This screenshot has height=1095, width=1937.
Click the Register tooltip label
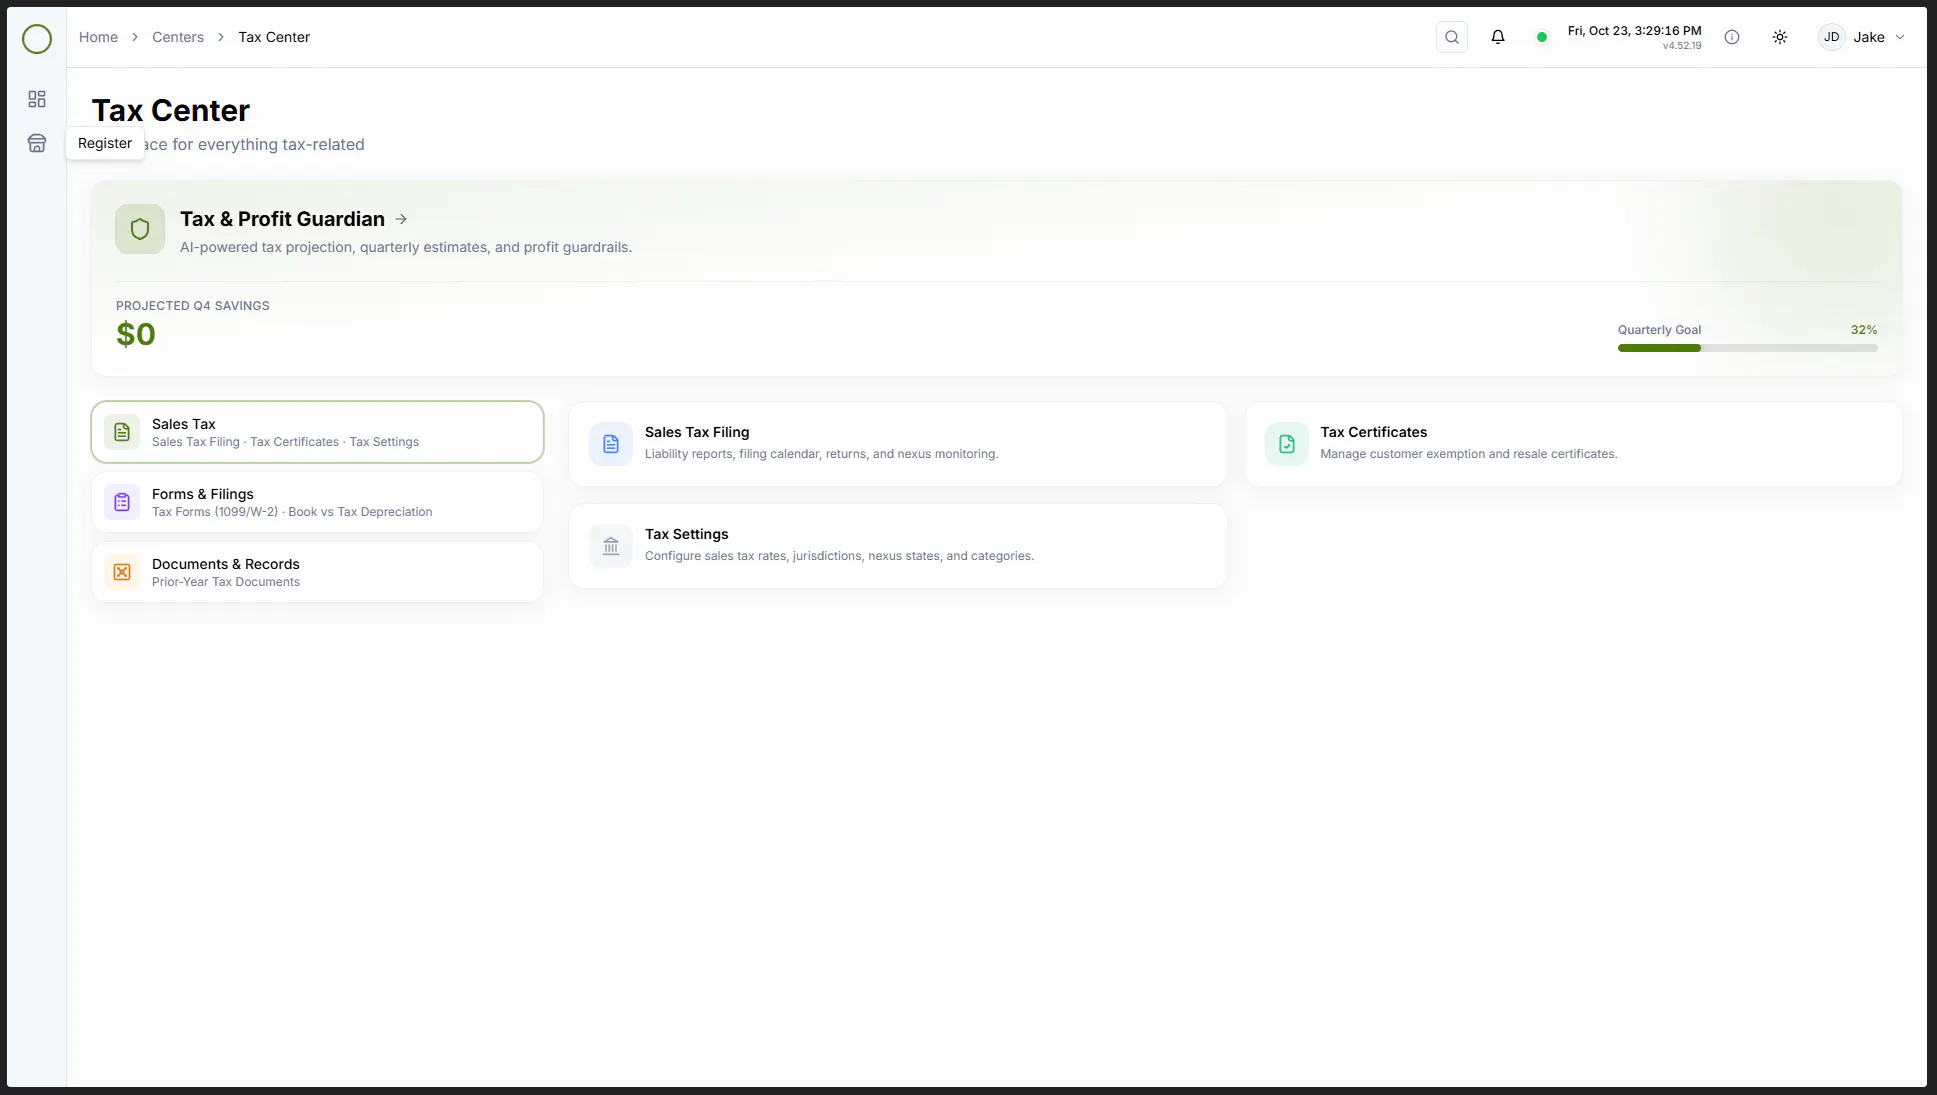coord(105,143)
